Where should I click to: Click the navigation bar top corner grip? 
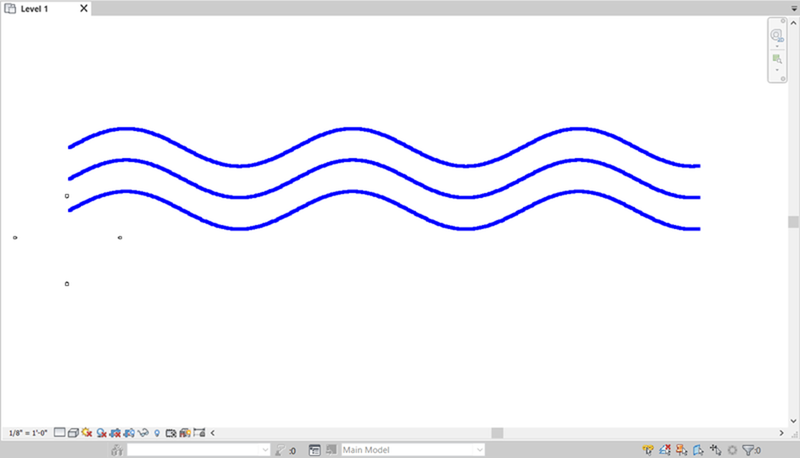783,21
